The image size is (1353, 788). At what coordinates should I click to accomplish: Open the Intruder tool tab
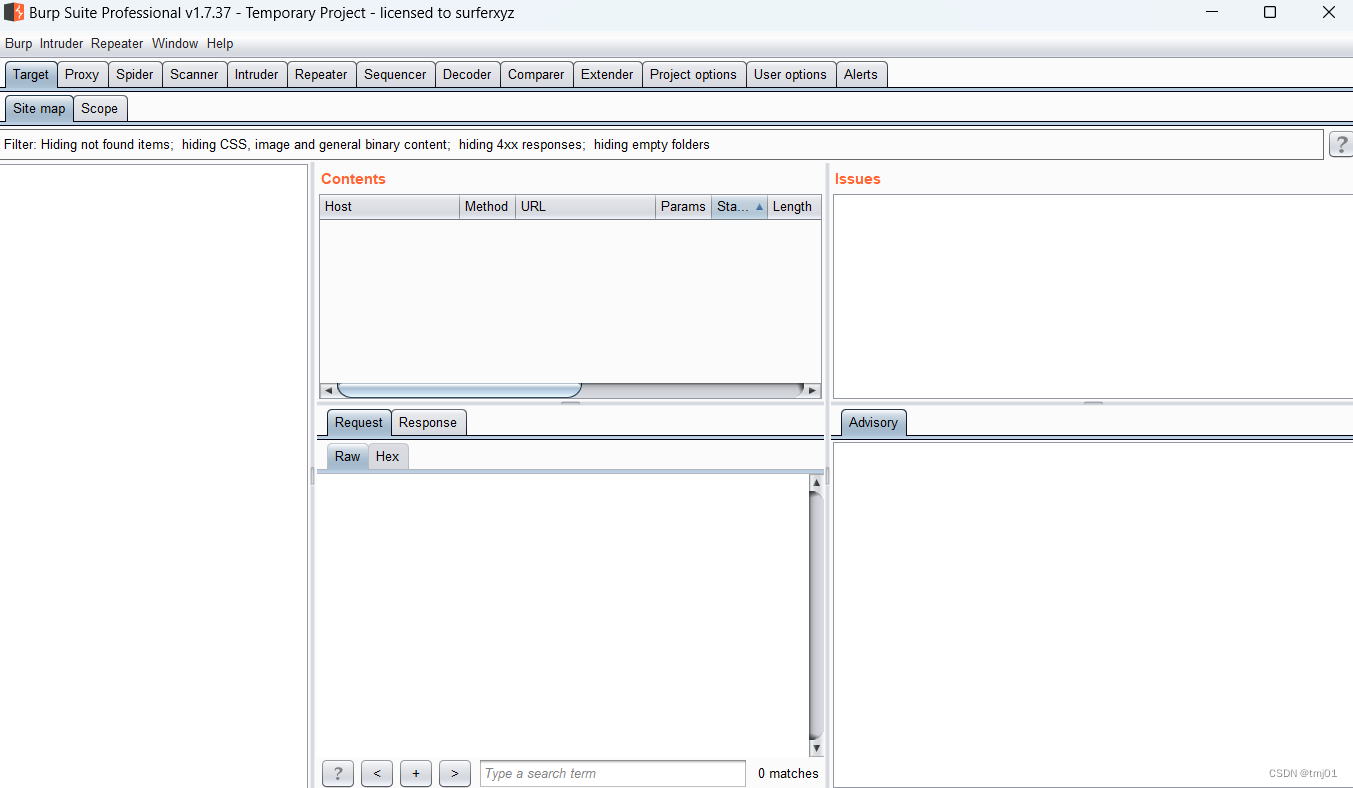pos(257,74)
